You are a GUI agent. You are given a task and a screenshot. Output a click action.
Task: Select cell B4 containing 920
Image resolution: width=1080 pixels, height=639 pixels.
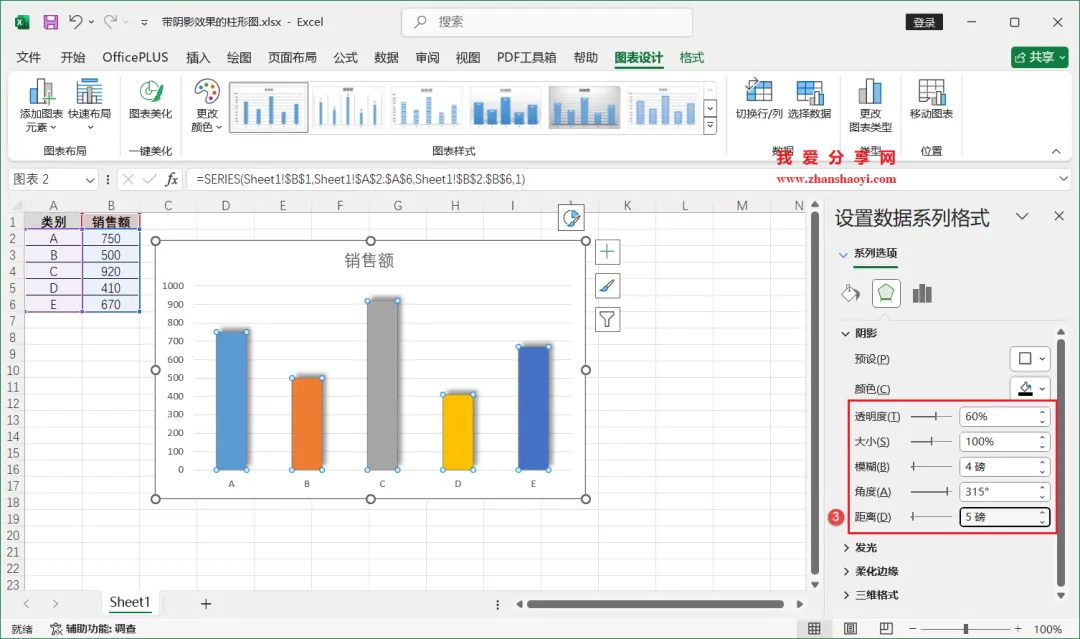(x=111, y=271)
